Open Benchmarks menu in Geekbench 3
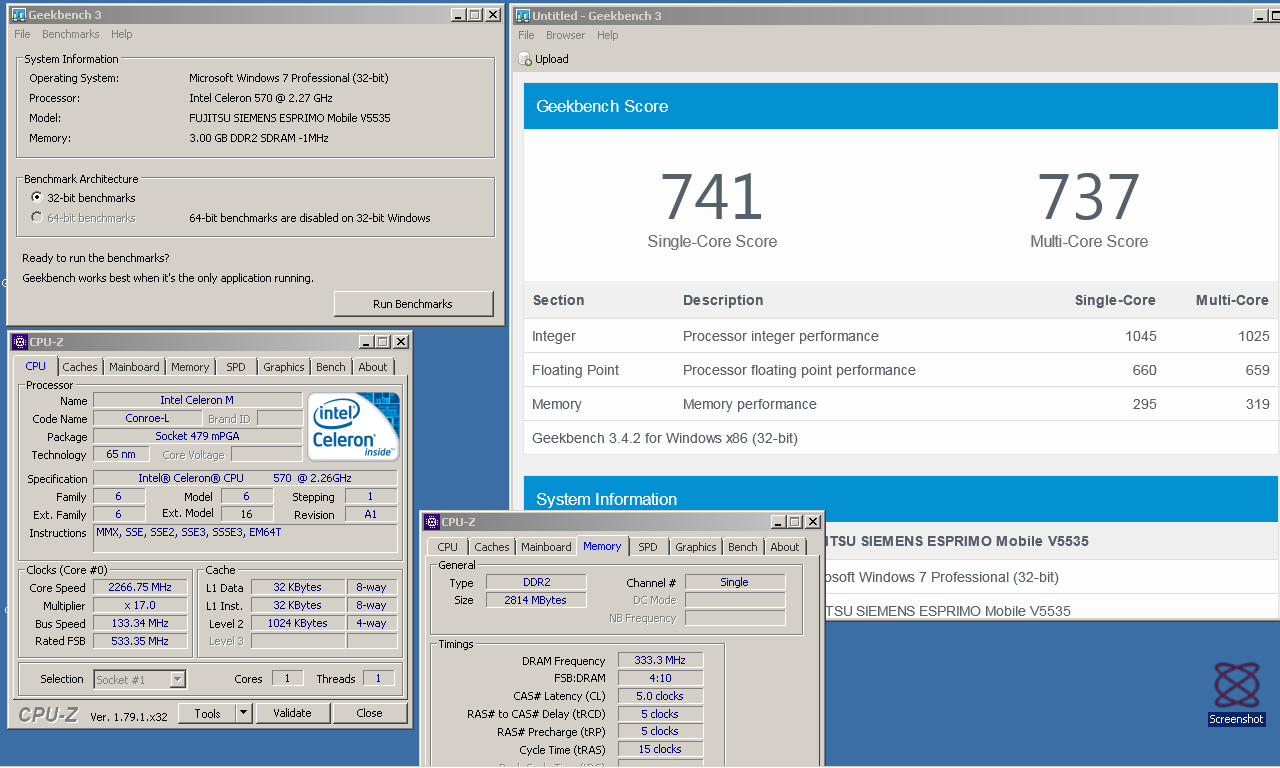The height and width of the screenshot is (768, 1280). click(x=70, y=34)
